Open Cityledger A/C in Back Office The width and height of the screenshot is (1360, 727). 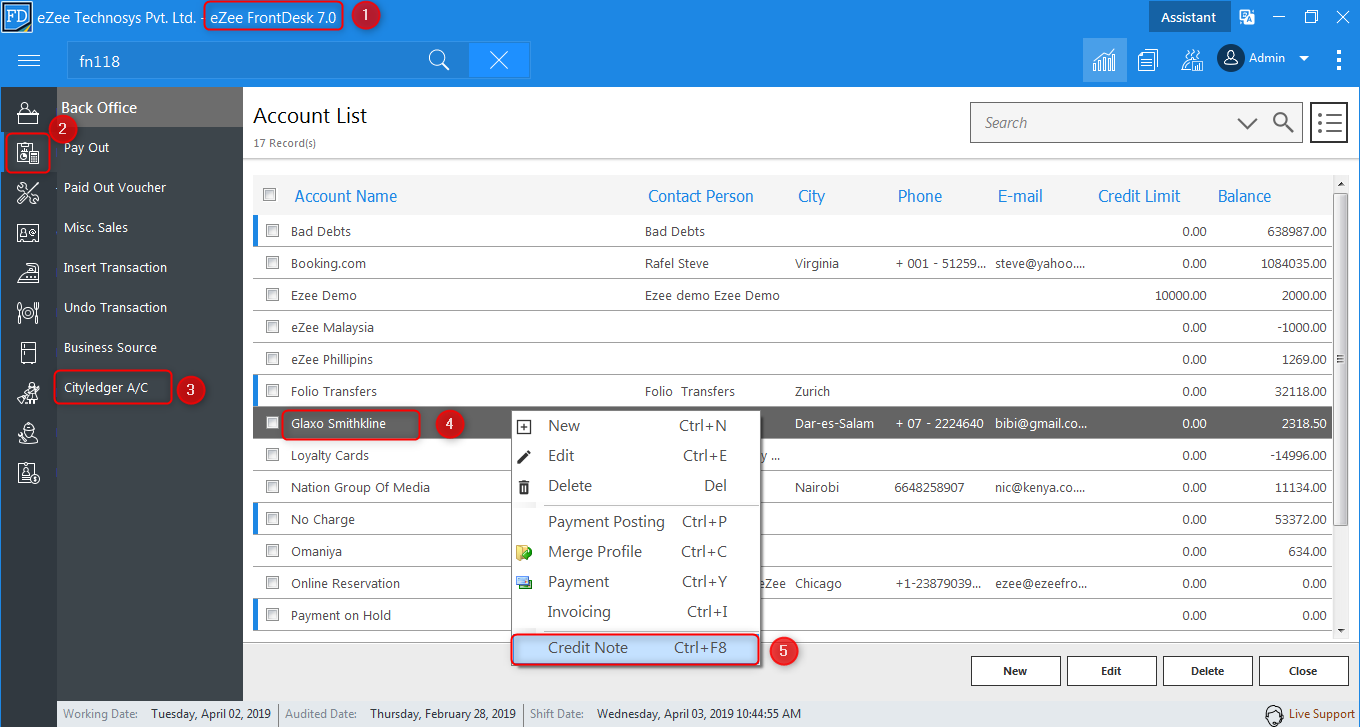coord(106,388)
